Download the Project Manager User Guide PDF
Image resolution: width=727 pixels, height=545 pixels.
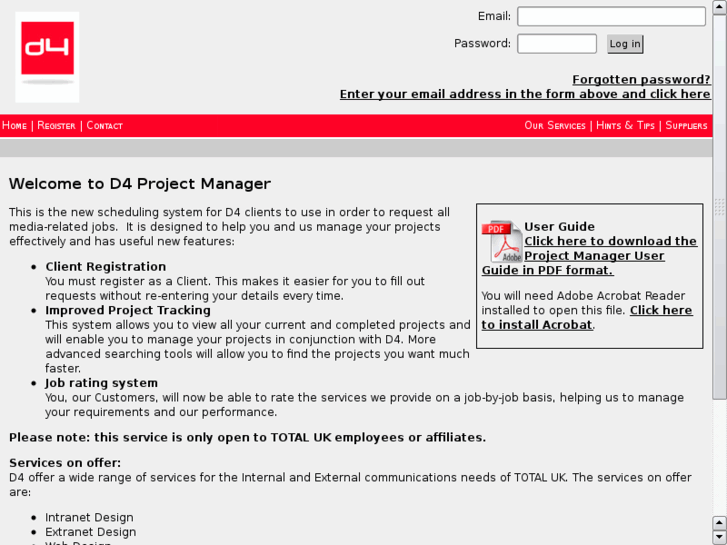pyautogui.click(x=589, y=256)
